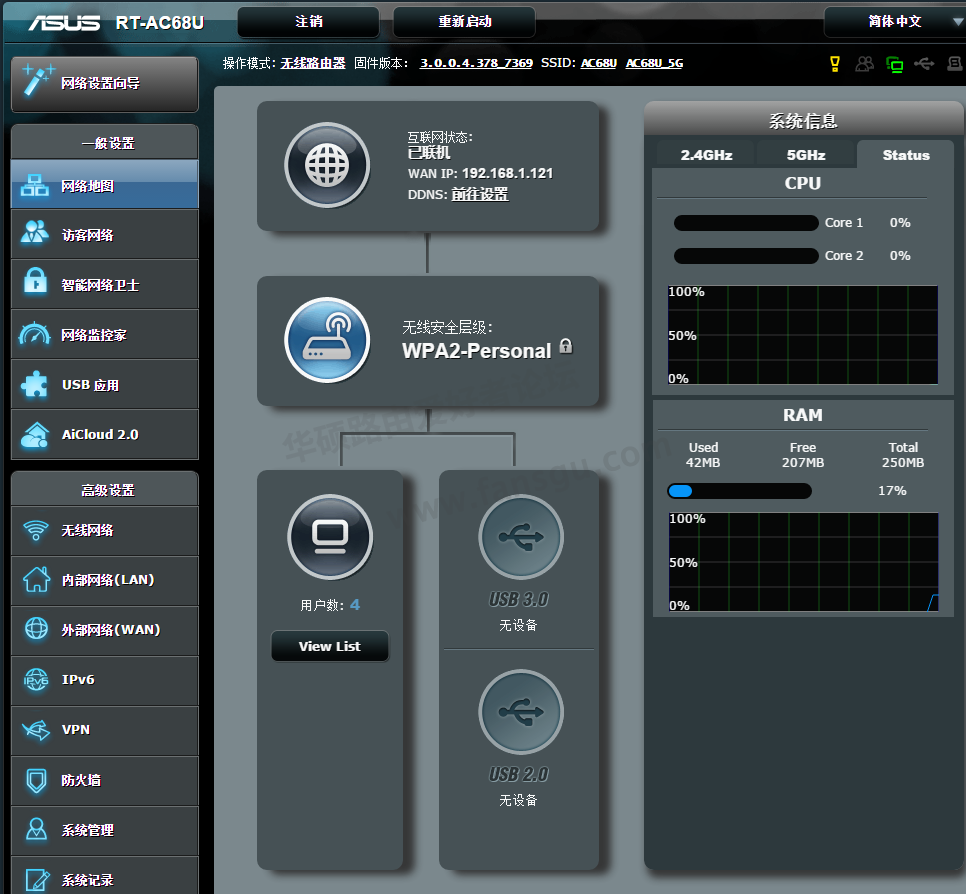The height and width of the screenshot is (894, 966).
Task: Click the 系统记录 log icon
Action: coord(37,880)
